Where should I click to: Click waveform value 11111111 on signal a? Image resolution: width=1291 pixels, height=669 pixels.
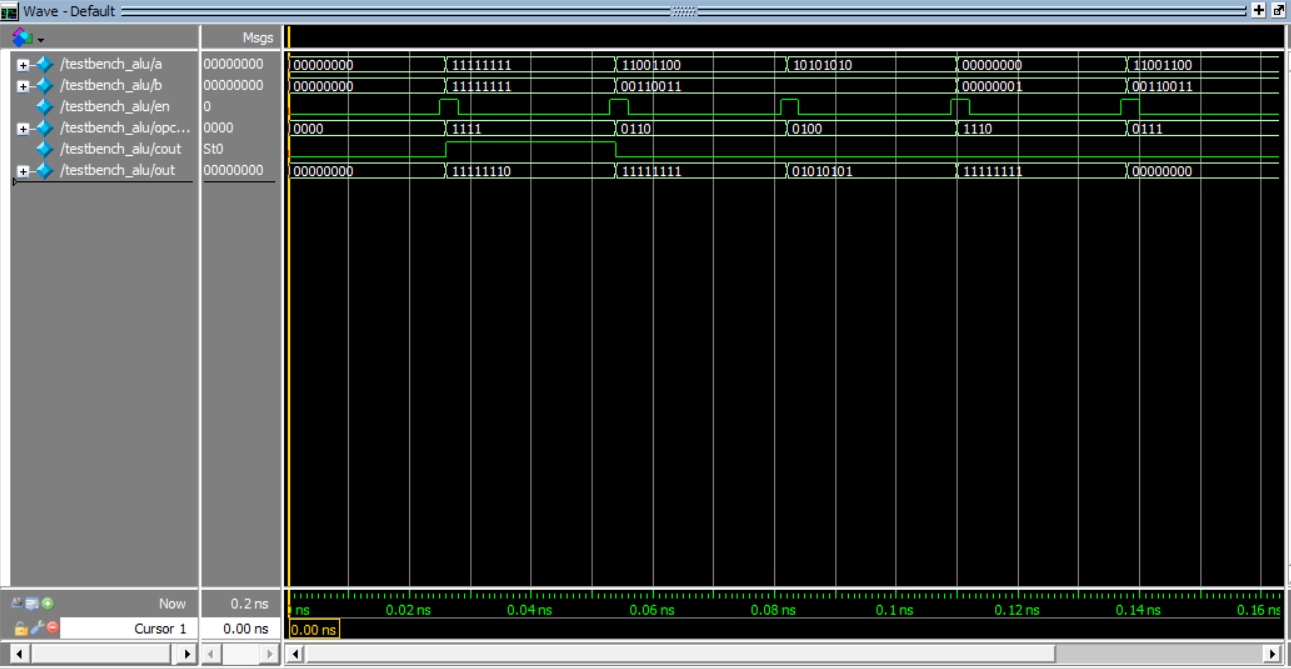pyautogui.click(x=482, y=65)
